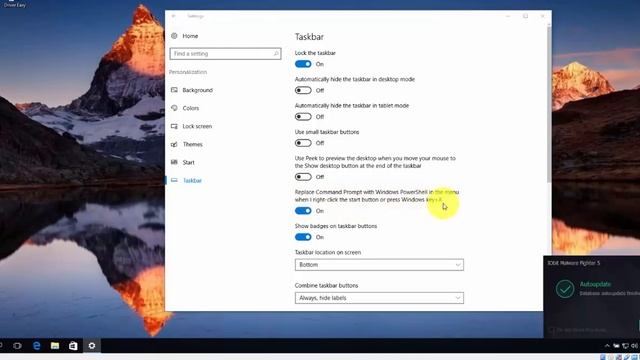Click the Taskbar icon in sidebar
The image size is (640, 360).
174,180
